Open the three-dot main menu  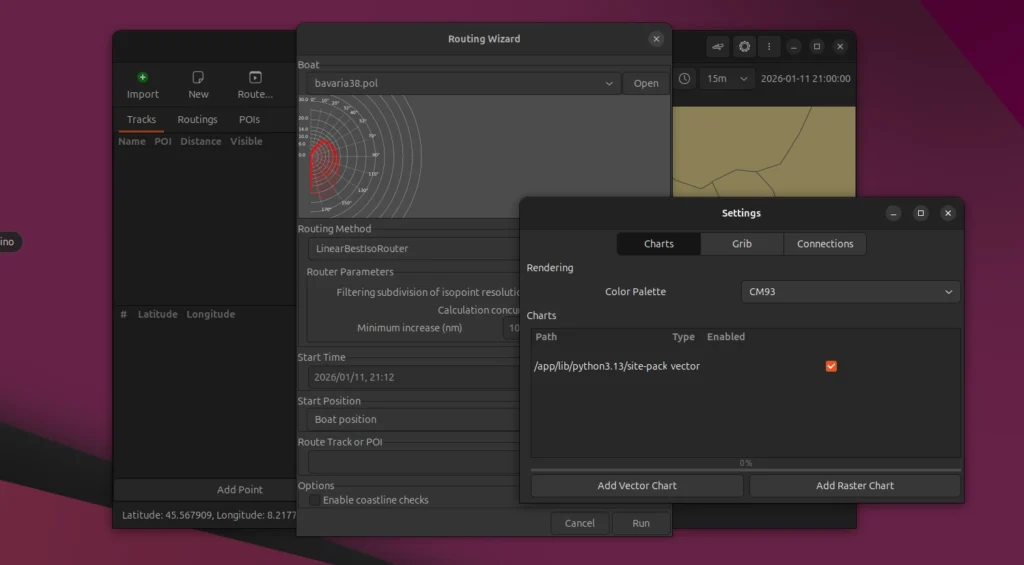[768, 47]
